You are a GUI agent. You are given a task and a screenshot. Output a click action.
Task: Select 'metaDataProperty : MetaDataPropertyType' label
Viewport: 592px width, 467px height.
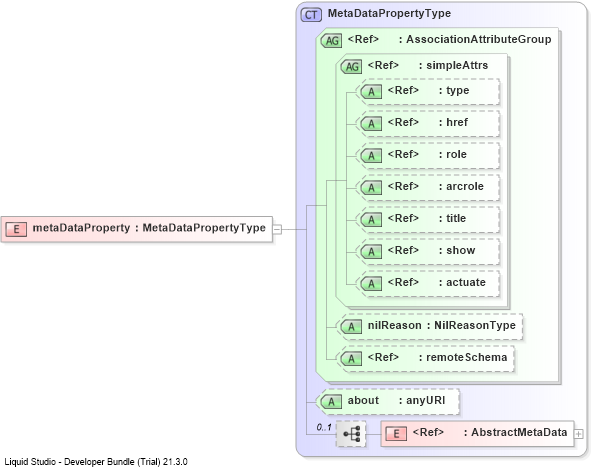pyautogui.click(x=149, y=228)
